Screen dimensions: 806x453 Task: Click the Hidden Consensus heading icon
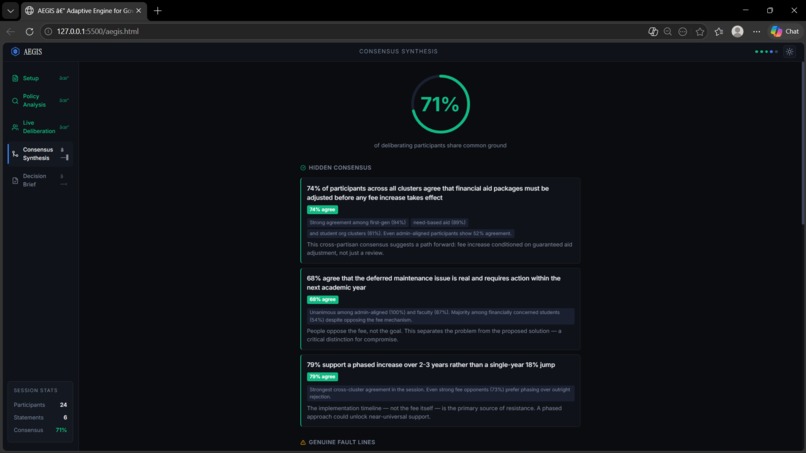tap(303, 168)
